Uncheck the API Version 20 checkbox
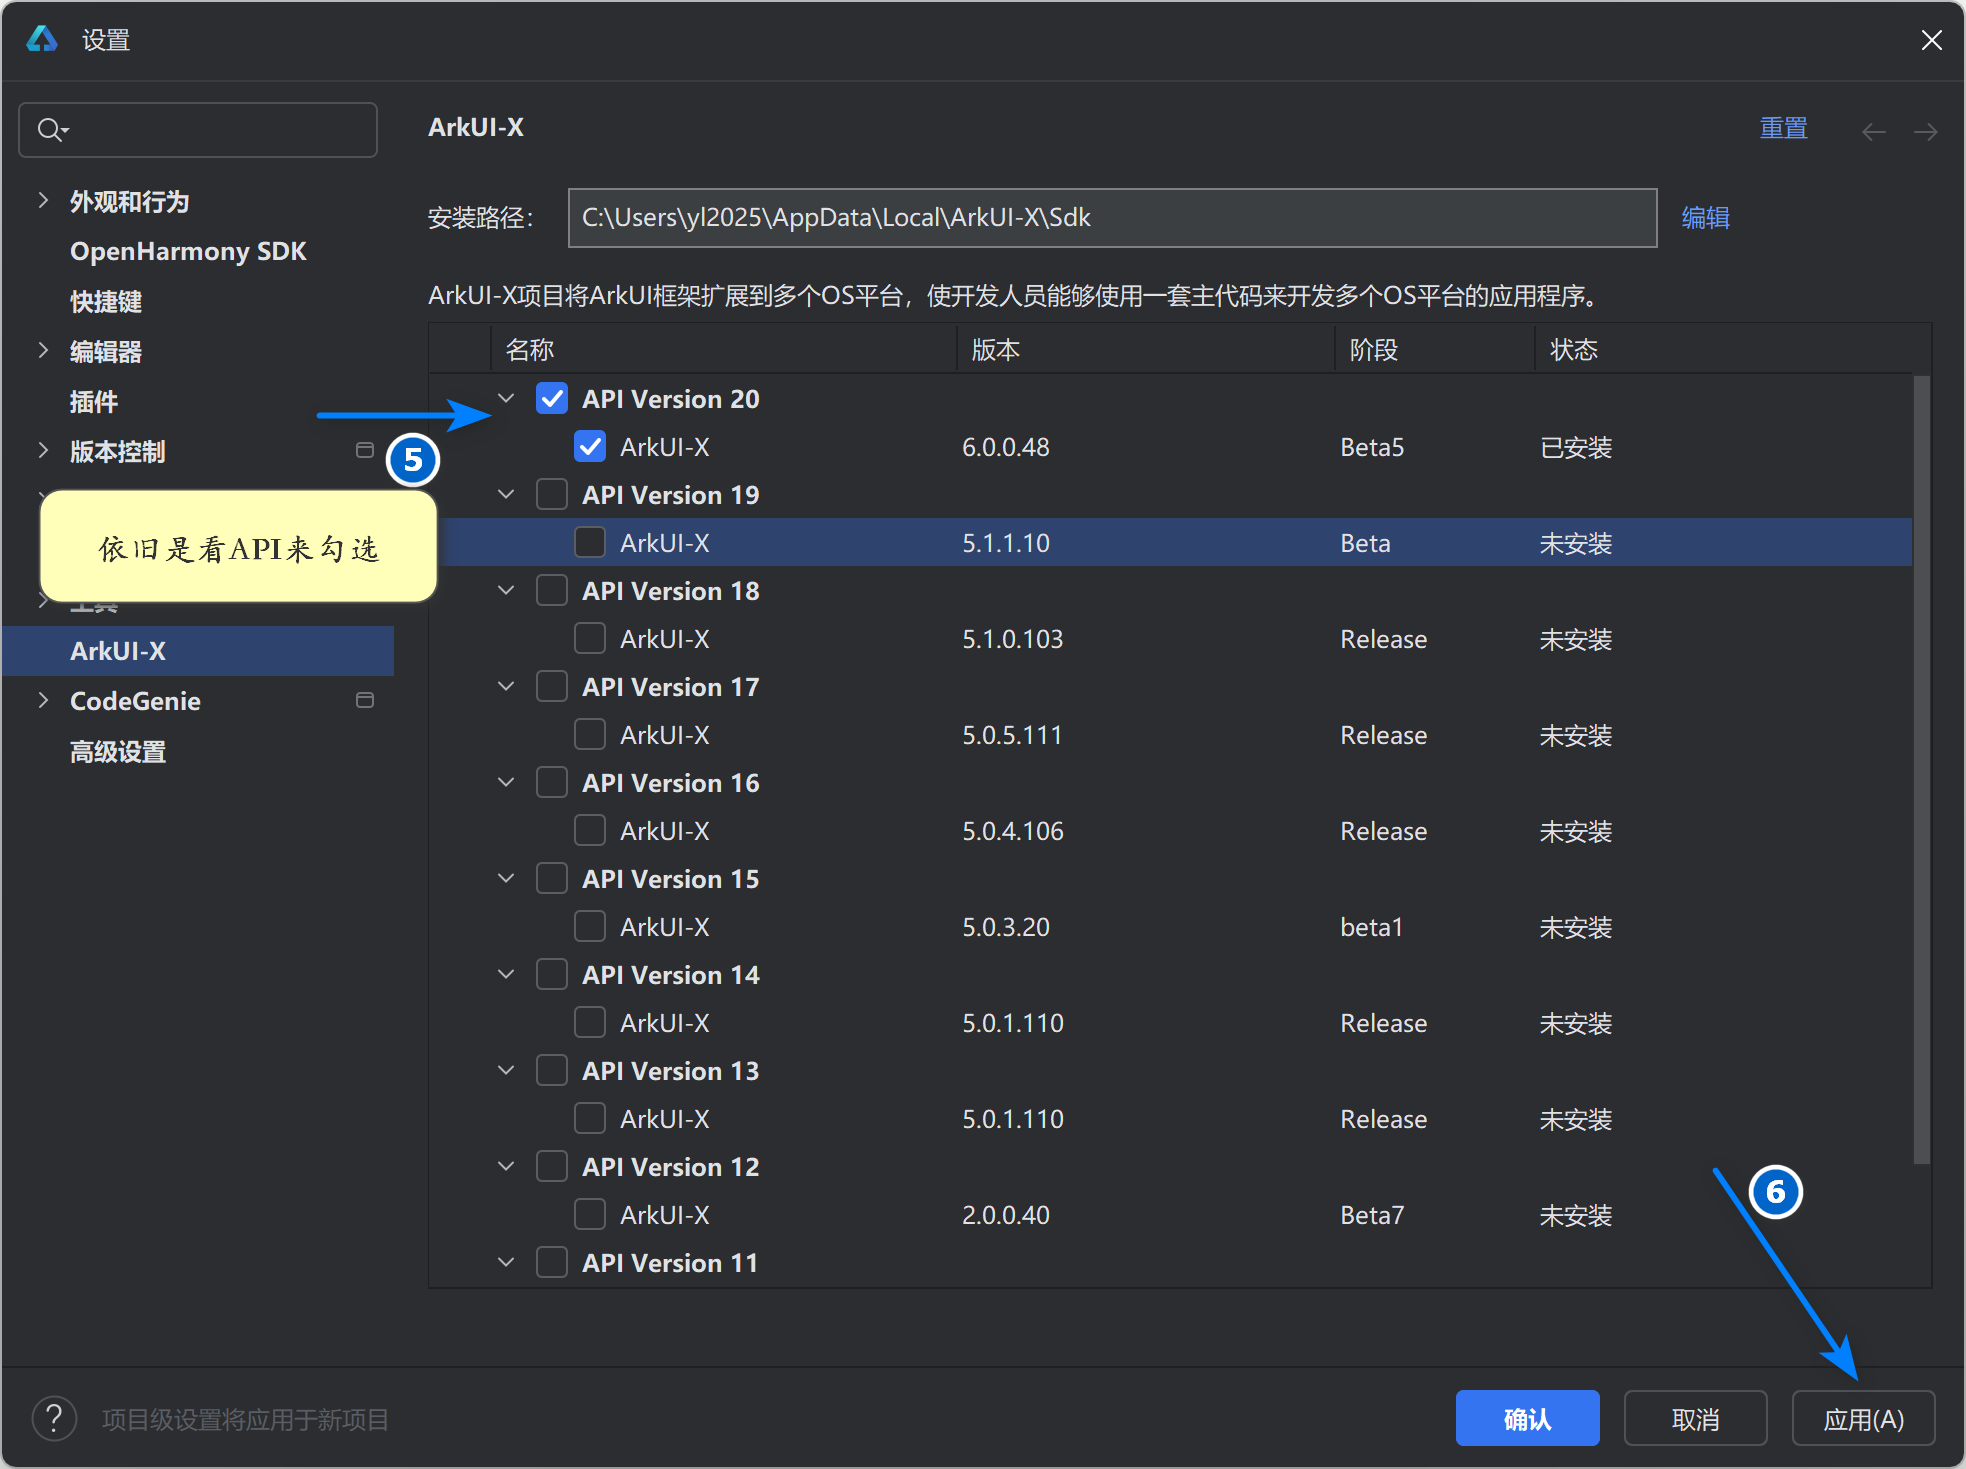Image resolution: width=1966 pixels, height=1469 pixels. (x=552, y=399)
